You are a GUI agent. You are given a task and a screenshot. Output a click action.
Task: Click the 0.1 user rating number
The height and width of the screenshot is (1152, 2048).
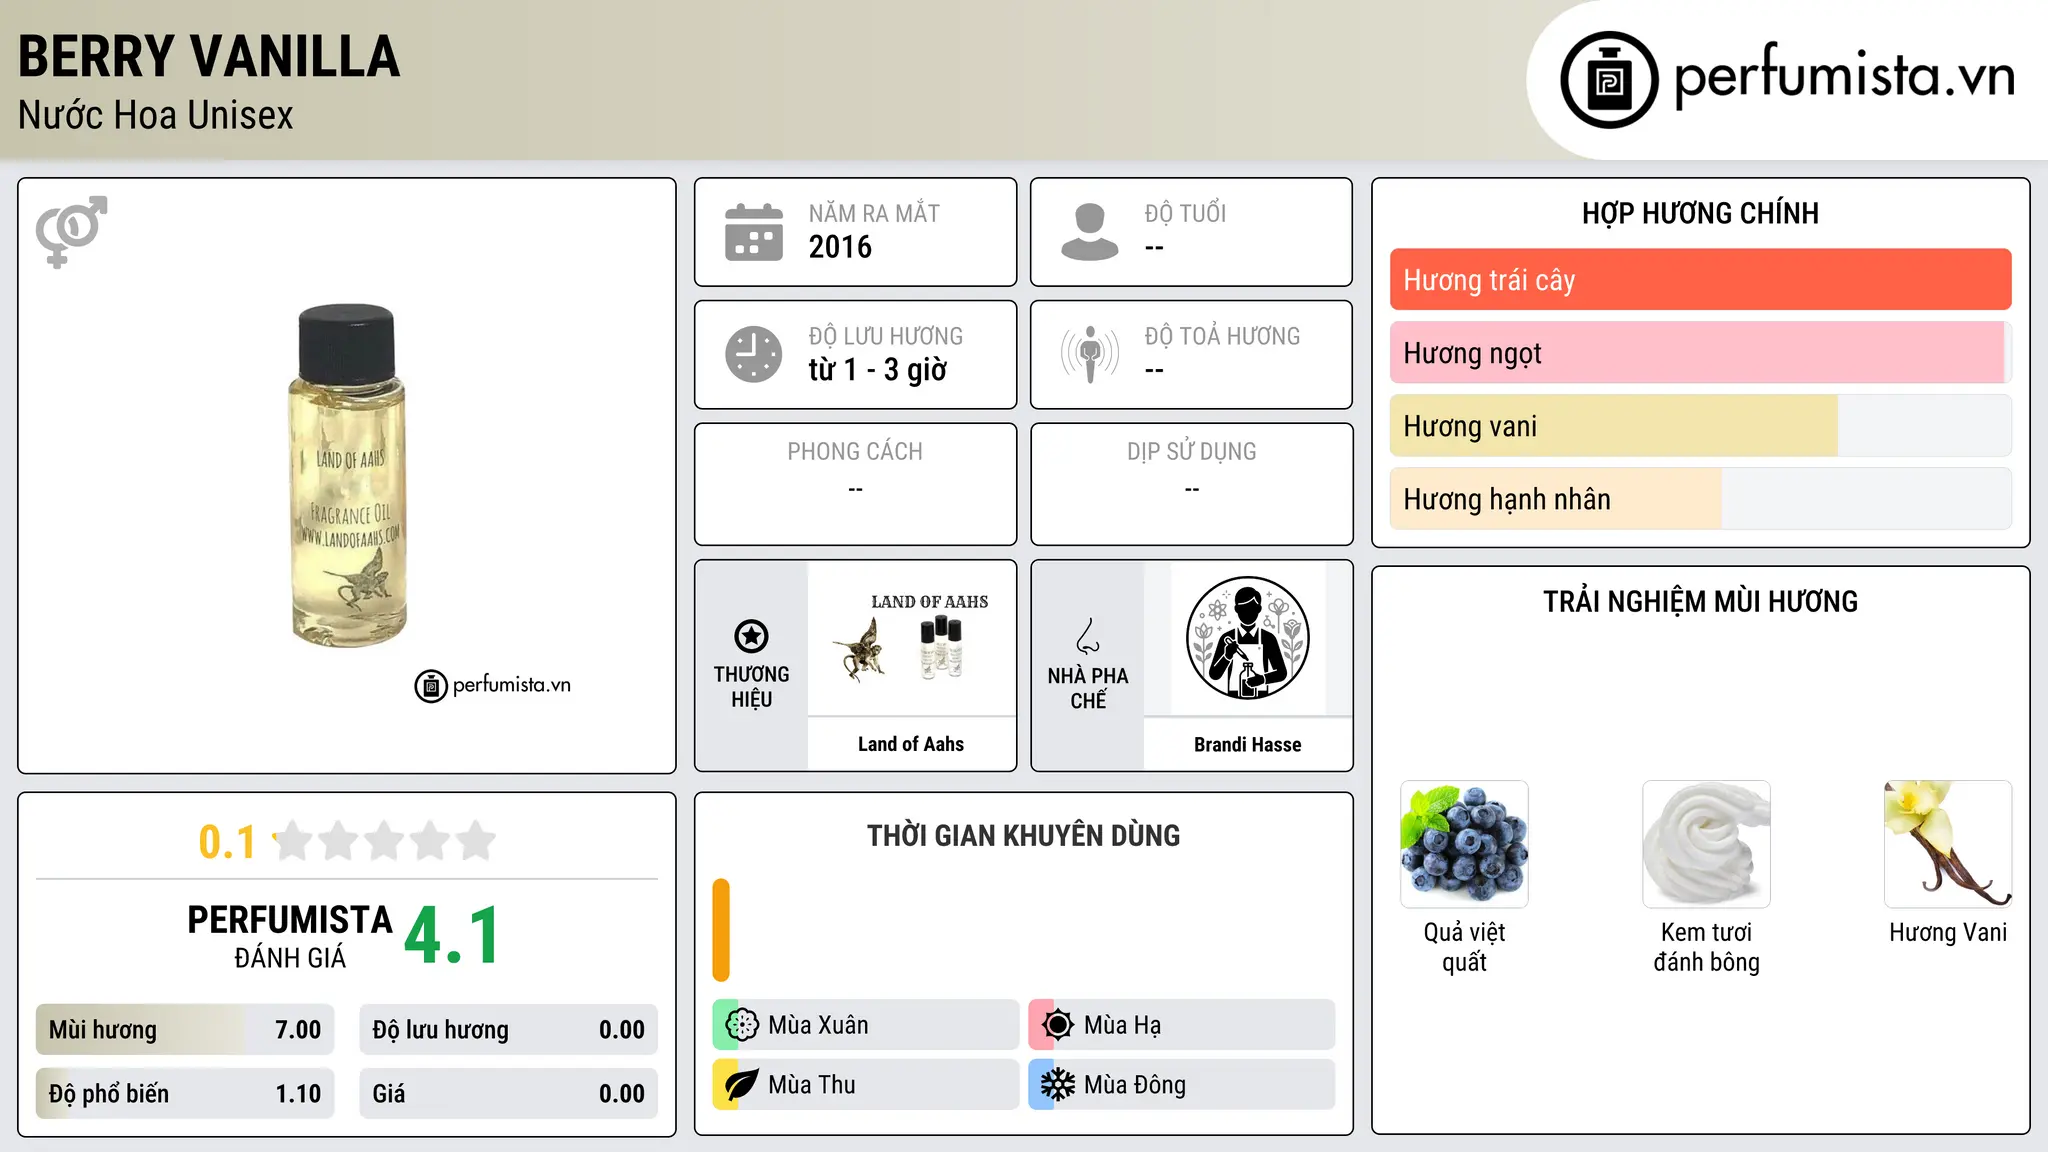pos(227,842)
